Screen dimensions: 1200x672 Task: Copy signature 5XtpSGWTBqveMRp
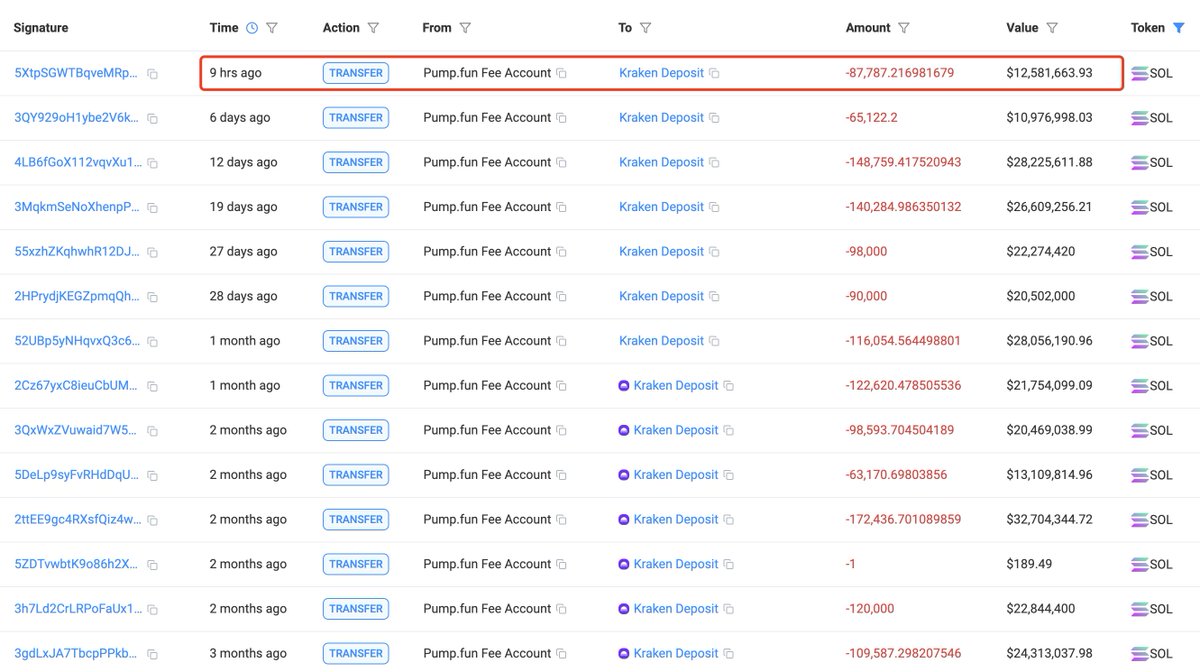click(x=153, y=74)
